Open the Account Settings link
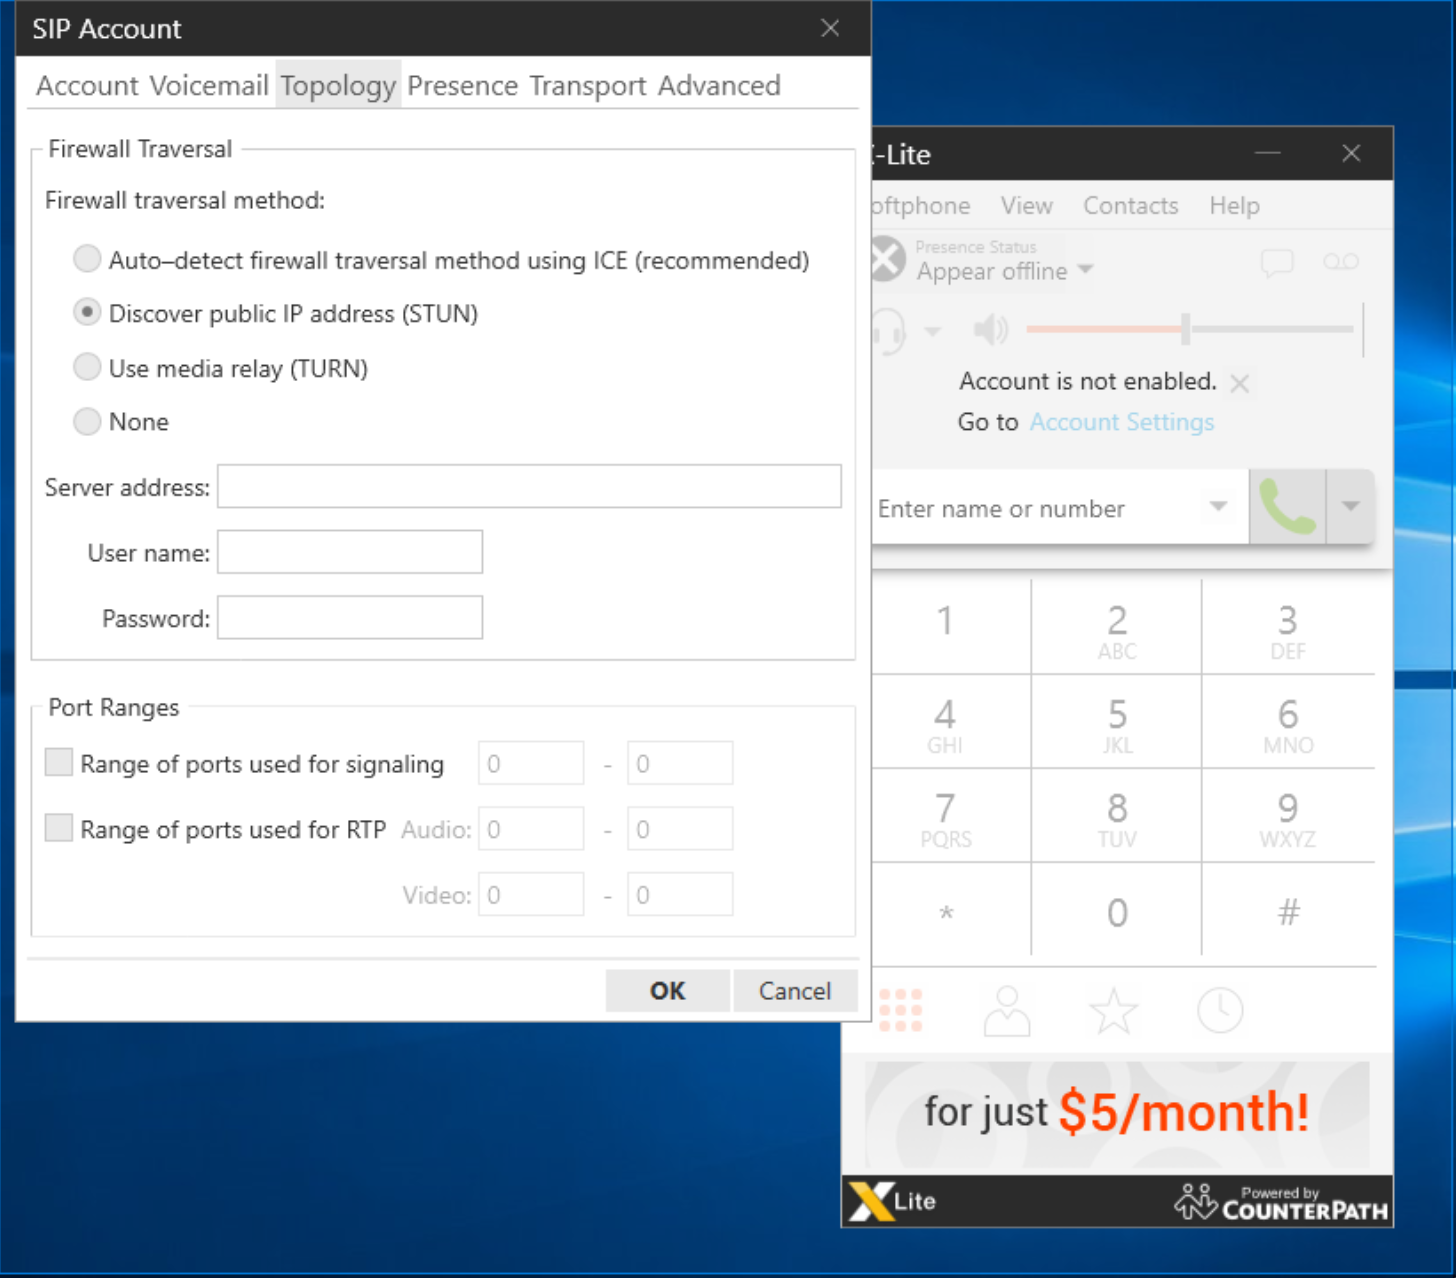The height and width of the screenshot is (1278, 1456). [1122, 422]
